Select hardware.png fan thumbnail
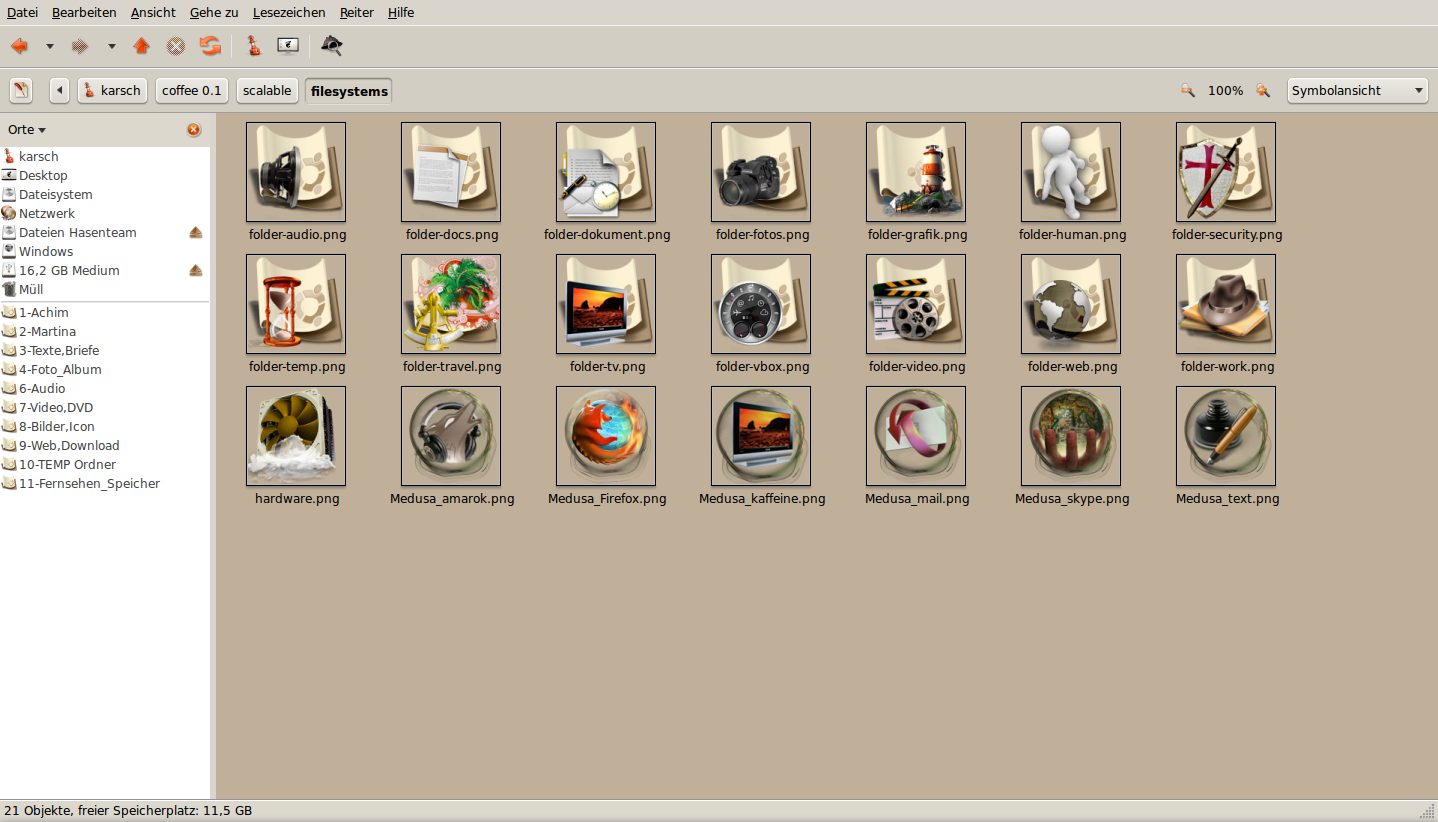Image resolution: width=1438 pixels, height=822 pixels. tap(296, 436)
